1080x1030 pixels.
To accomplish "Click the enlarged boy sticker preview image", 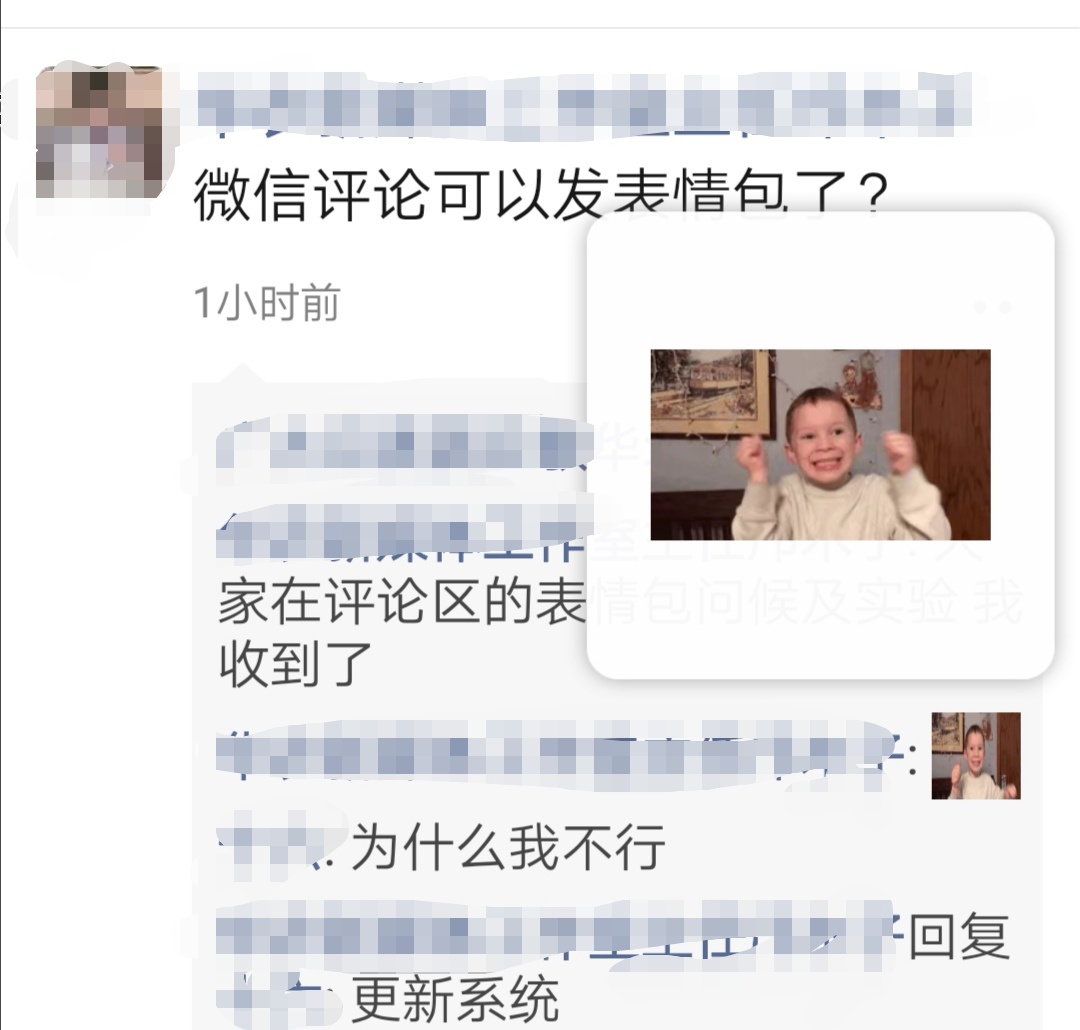I will tap(820, 444).
